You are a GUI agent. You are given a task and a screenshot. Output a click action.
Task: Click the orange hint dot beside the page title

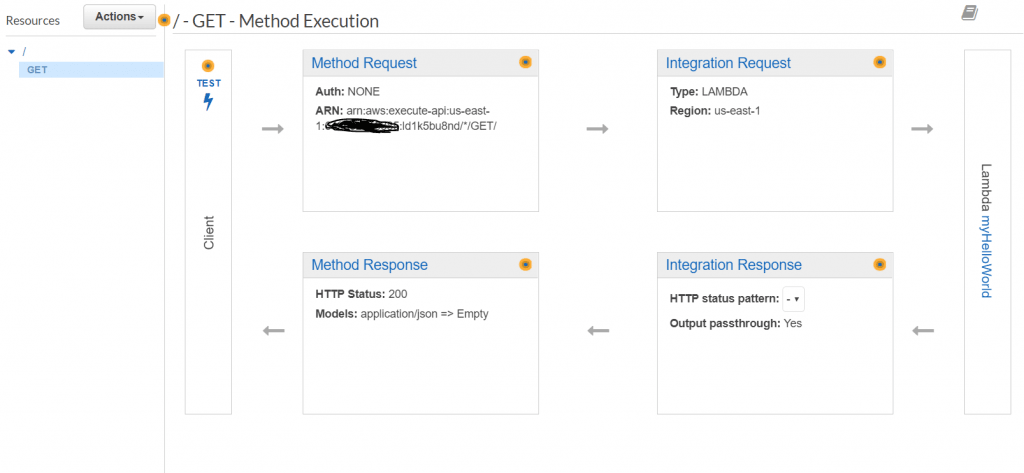click(165, 20)
